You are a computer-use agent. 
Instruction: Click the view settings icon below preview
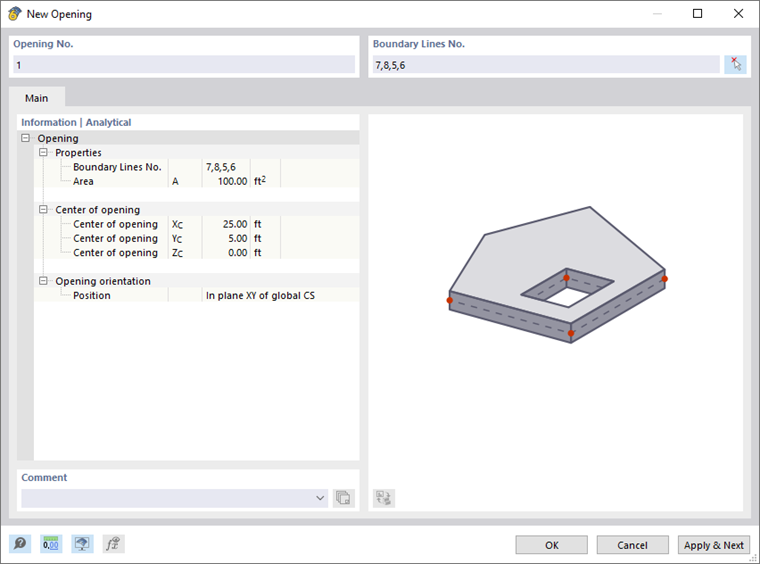[x=384, y=498]
